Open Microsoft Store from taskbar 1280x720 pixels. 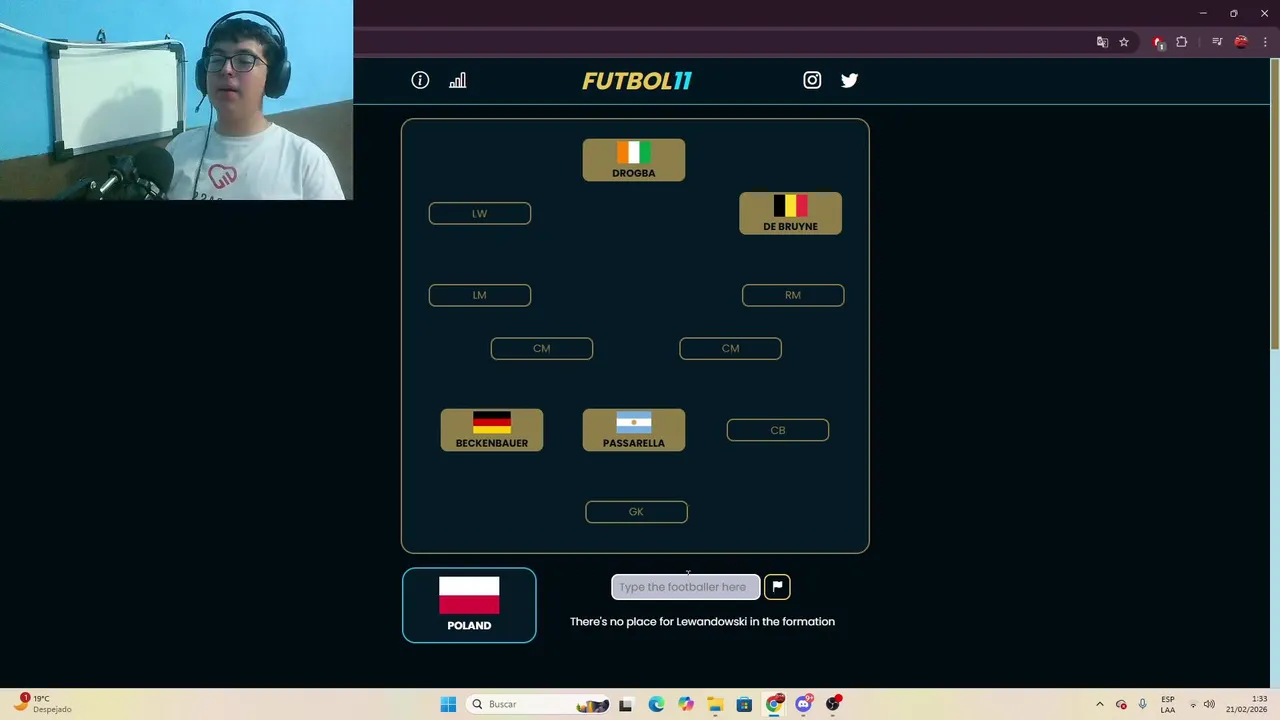744,704
